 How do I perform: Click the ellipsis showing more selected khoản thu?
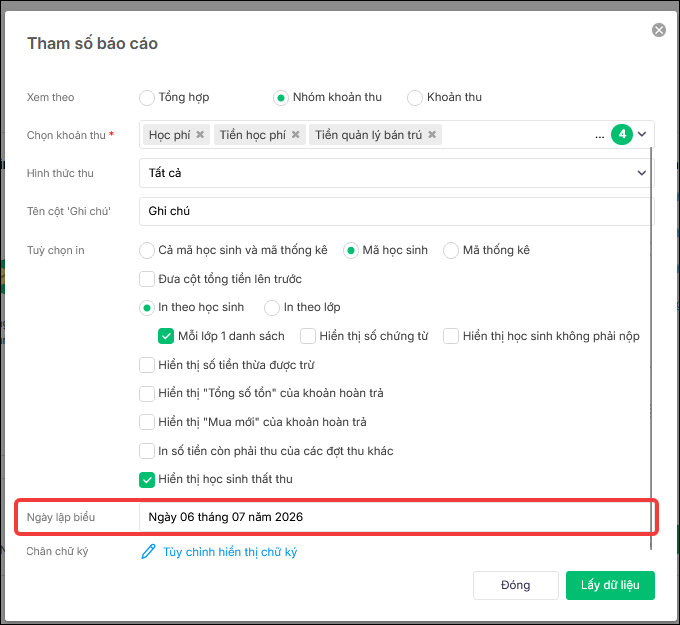tap(599, 136)
